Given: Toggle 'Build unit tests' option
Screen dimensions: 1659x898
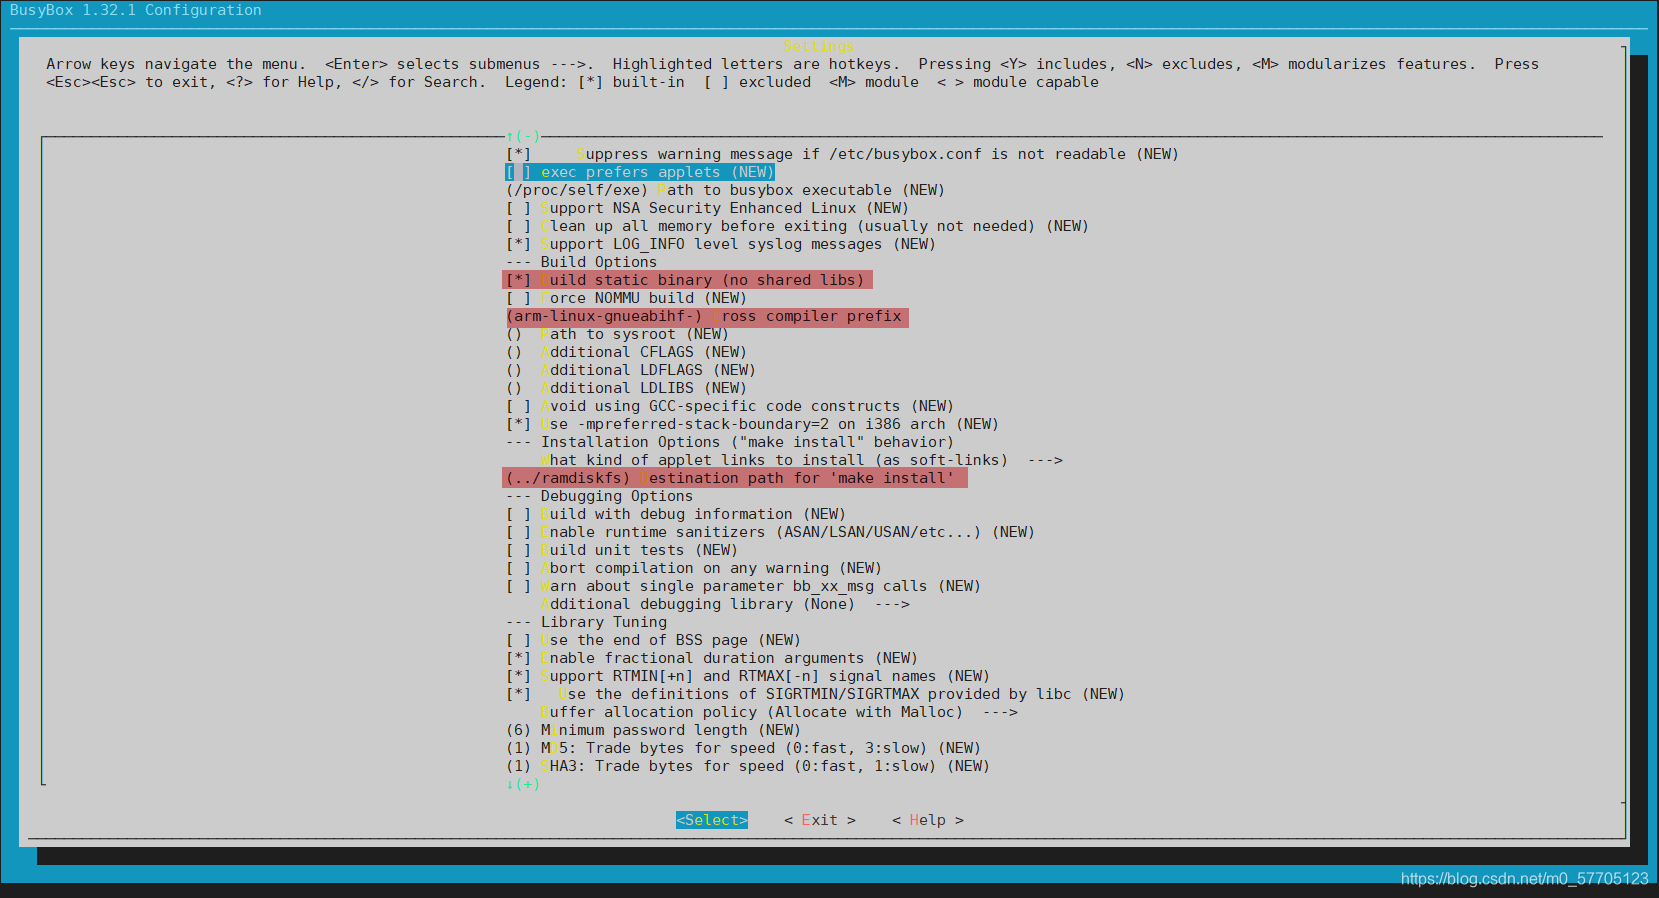Looking at the screenshot, I should coord(622,550).
